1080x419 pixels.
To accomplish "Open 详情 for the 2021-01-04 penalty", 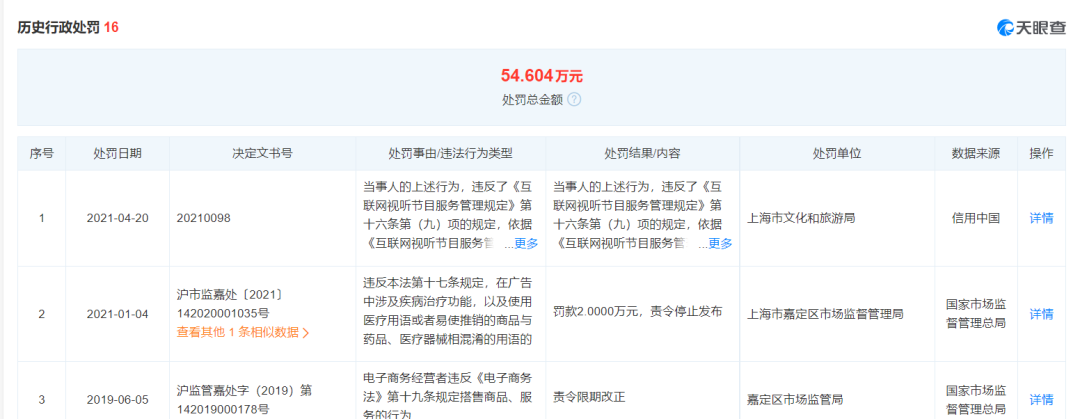I will click(x=1041, y=314).
